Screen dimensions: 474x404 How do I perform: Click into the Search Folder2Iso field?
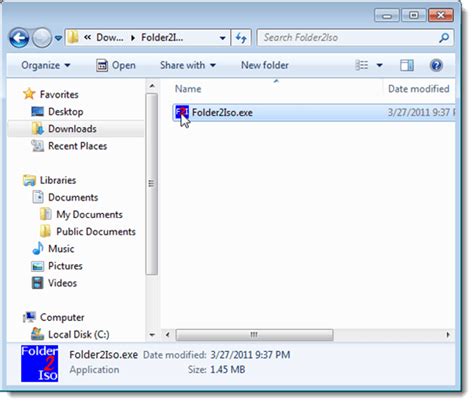click(x=355, y=38)
